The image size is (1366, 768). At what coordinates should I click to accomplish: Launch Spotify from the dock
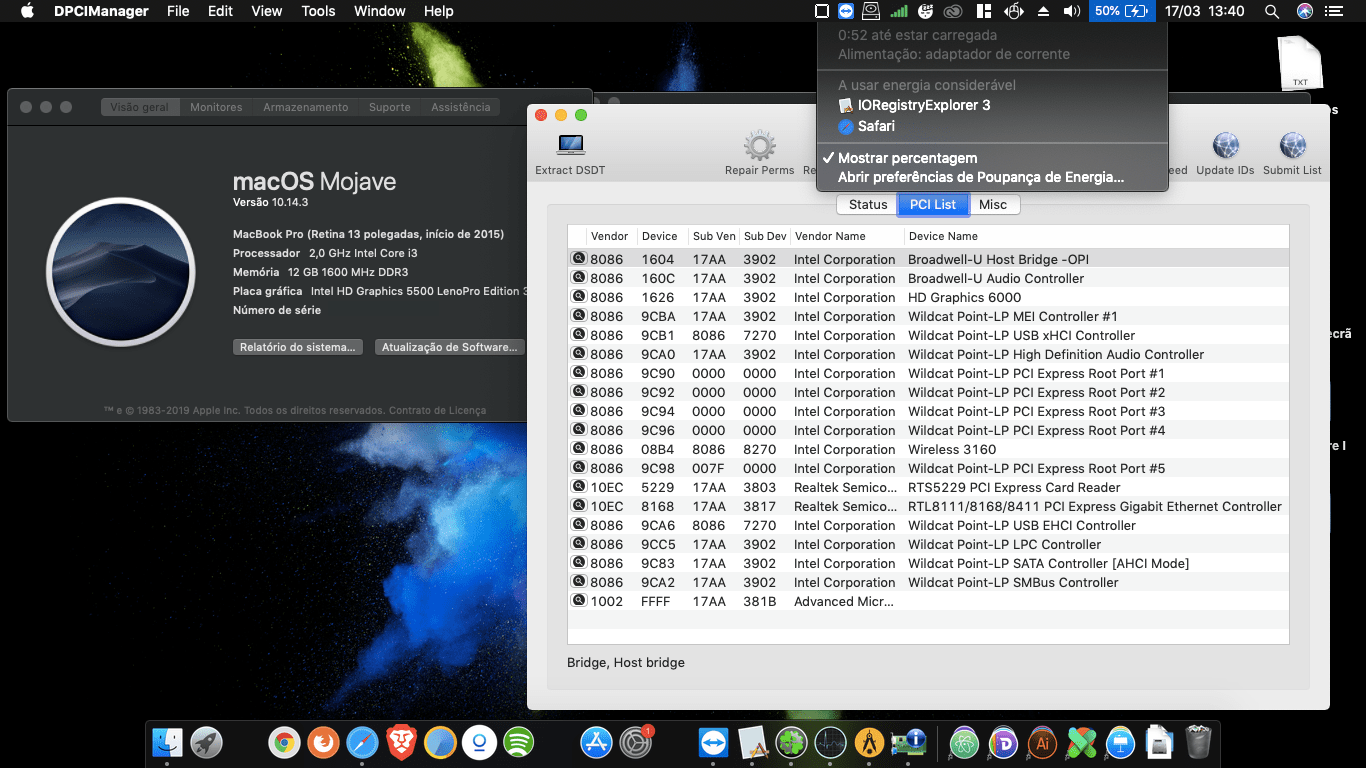(518, 743)
